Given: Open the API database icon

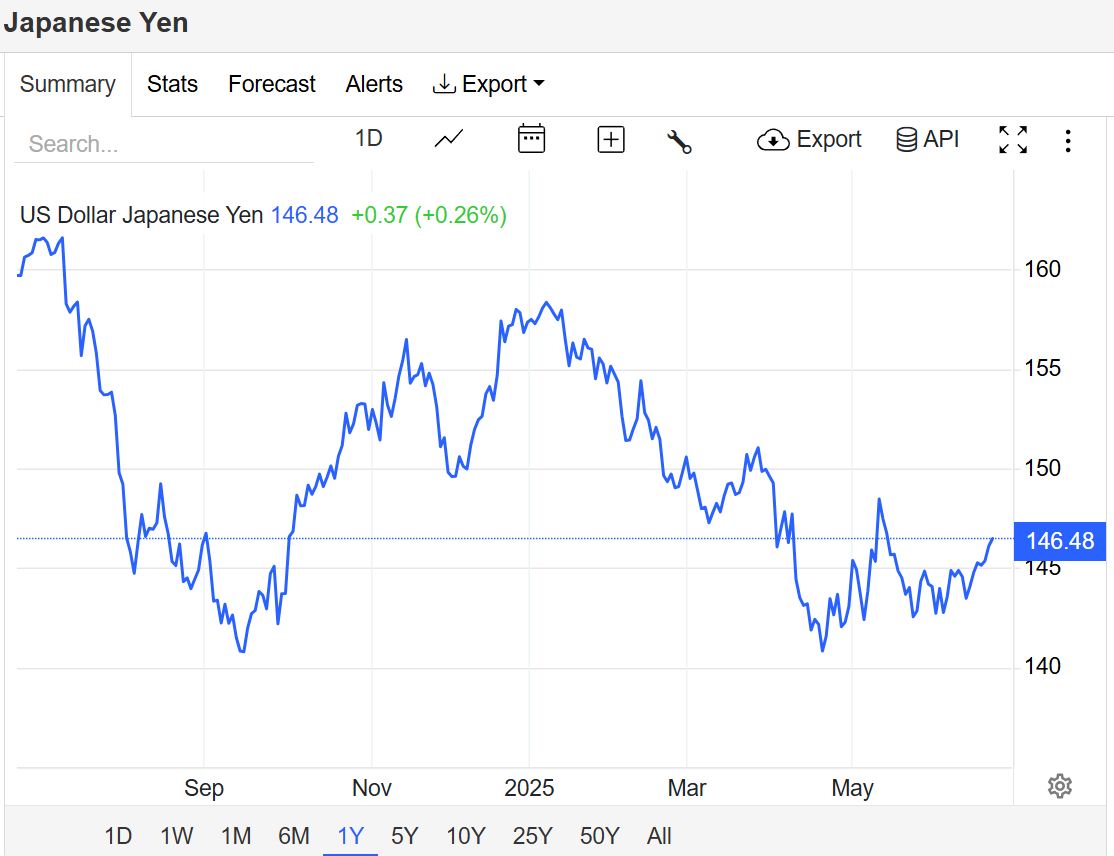Looking at the screenshot, I should click(x=927, y=139).
